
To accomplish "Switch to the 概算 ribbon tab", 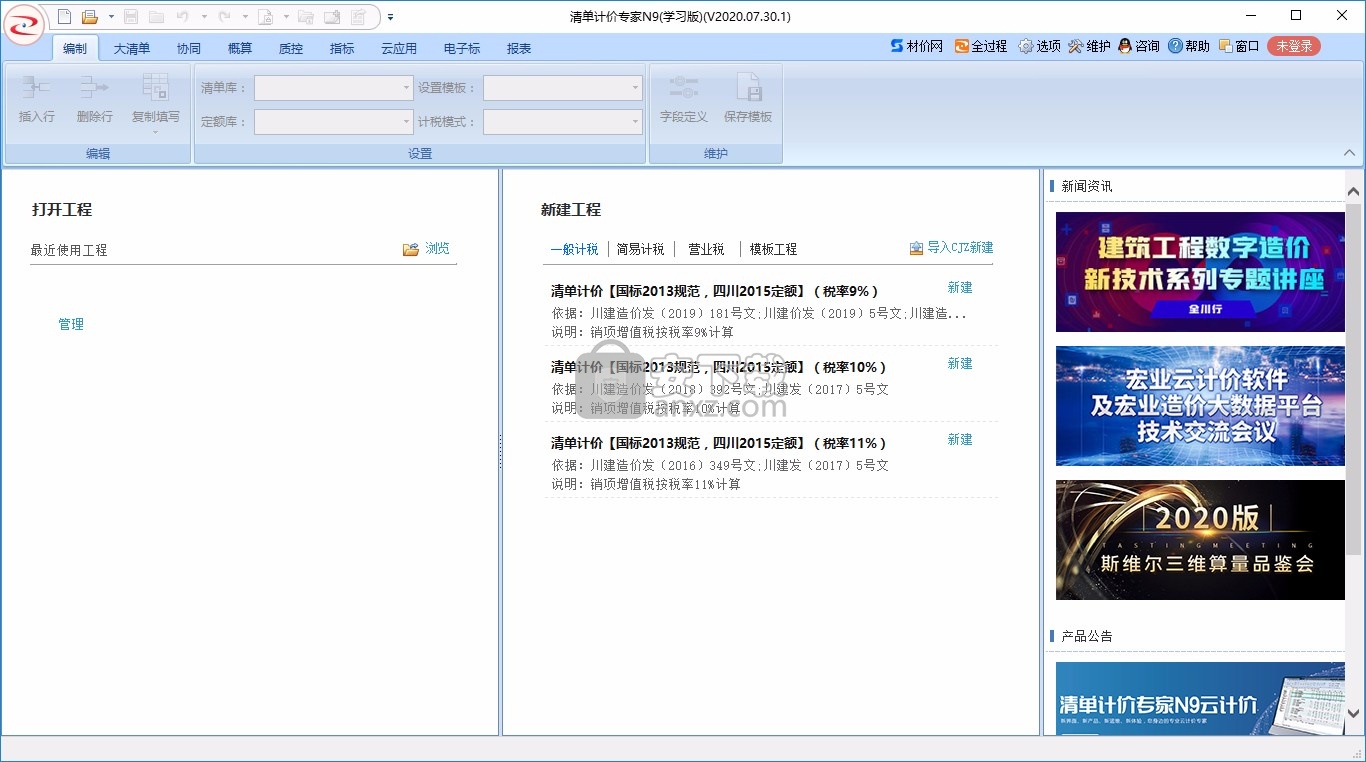I will pos(239,48).
